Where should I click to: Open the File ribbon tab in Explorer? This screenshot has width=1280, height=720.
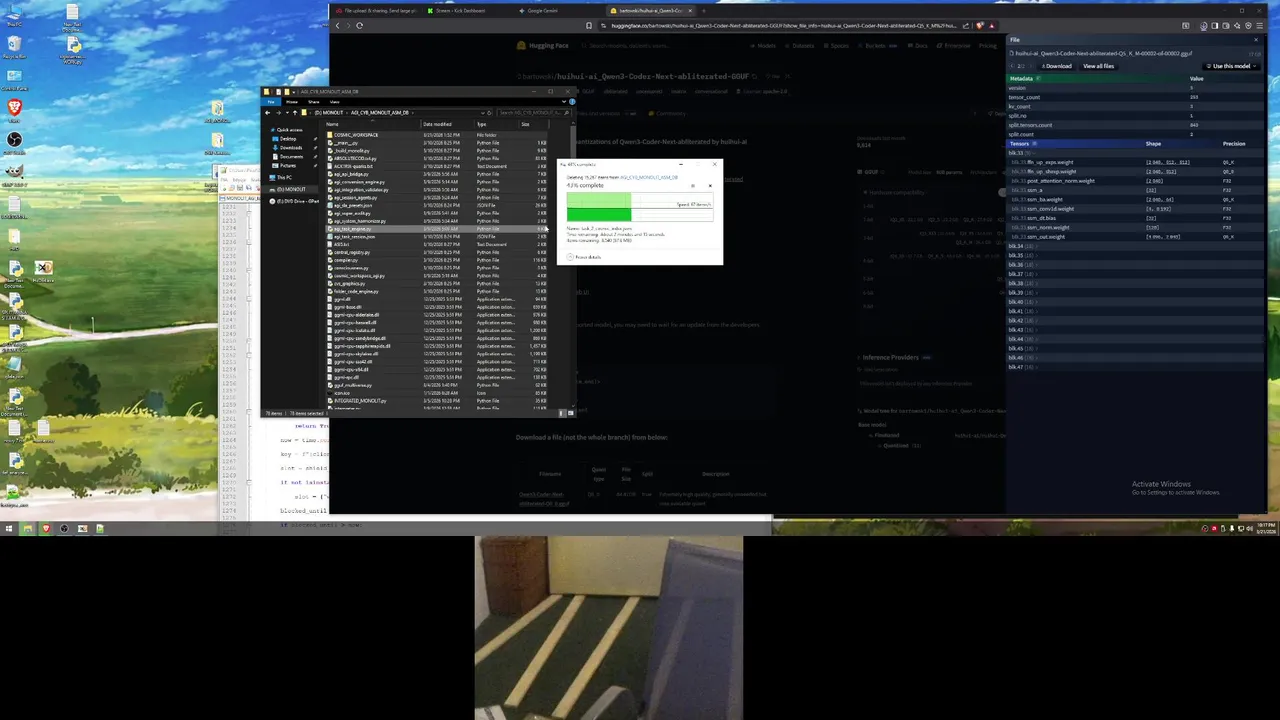pyautogui.click(x=271, y=102)
